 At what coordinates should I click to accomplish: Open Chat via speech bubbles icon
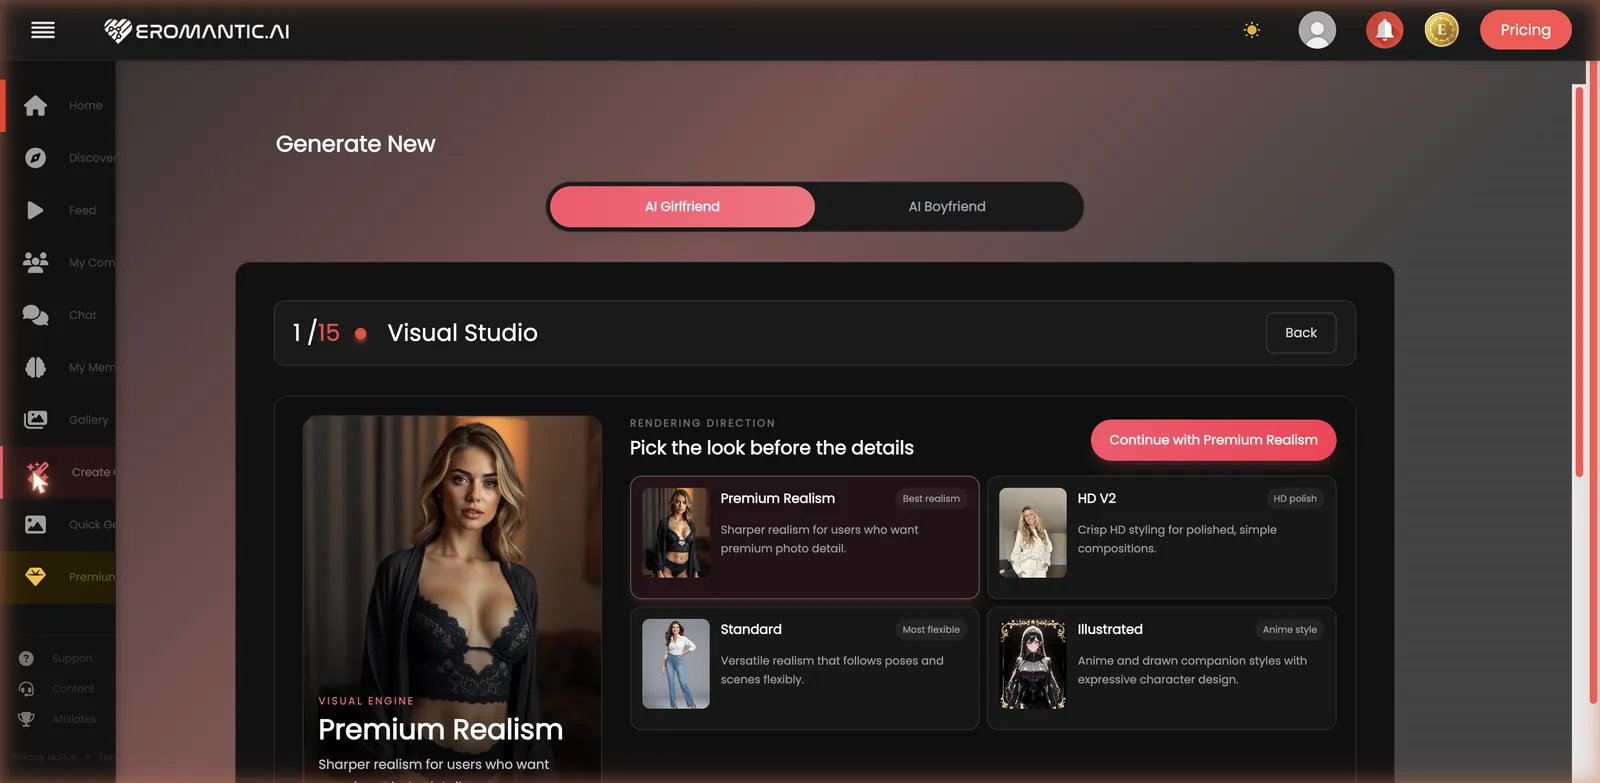35,315
